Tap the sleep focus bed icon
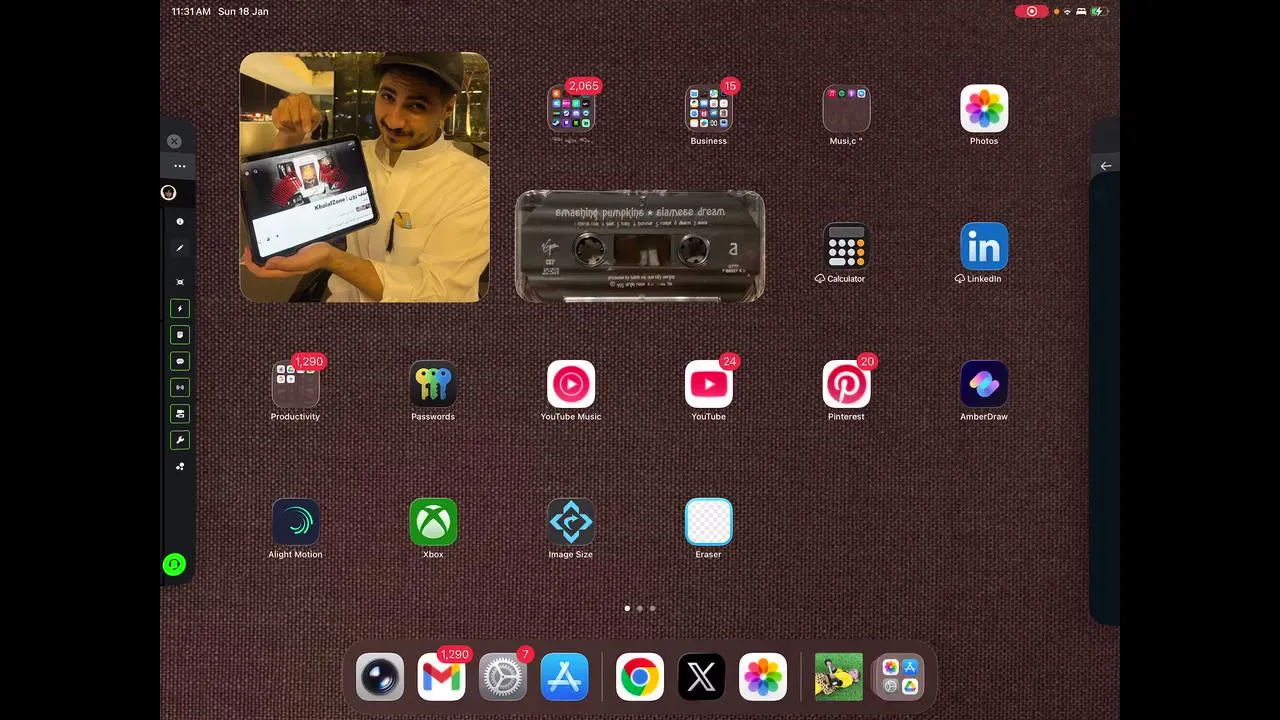This screenshot has width=1280, height=720. tap(1081, 11)
